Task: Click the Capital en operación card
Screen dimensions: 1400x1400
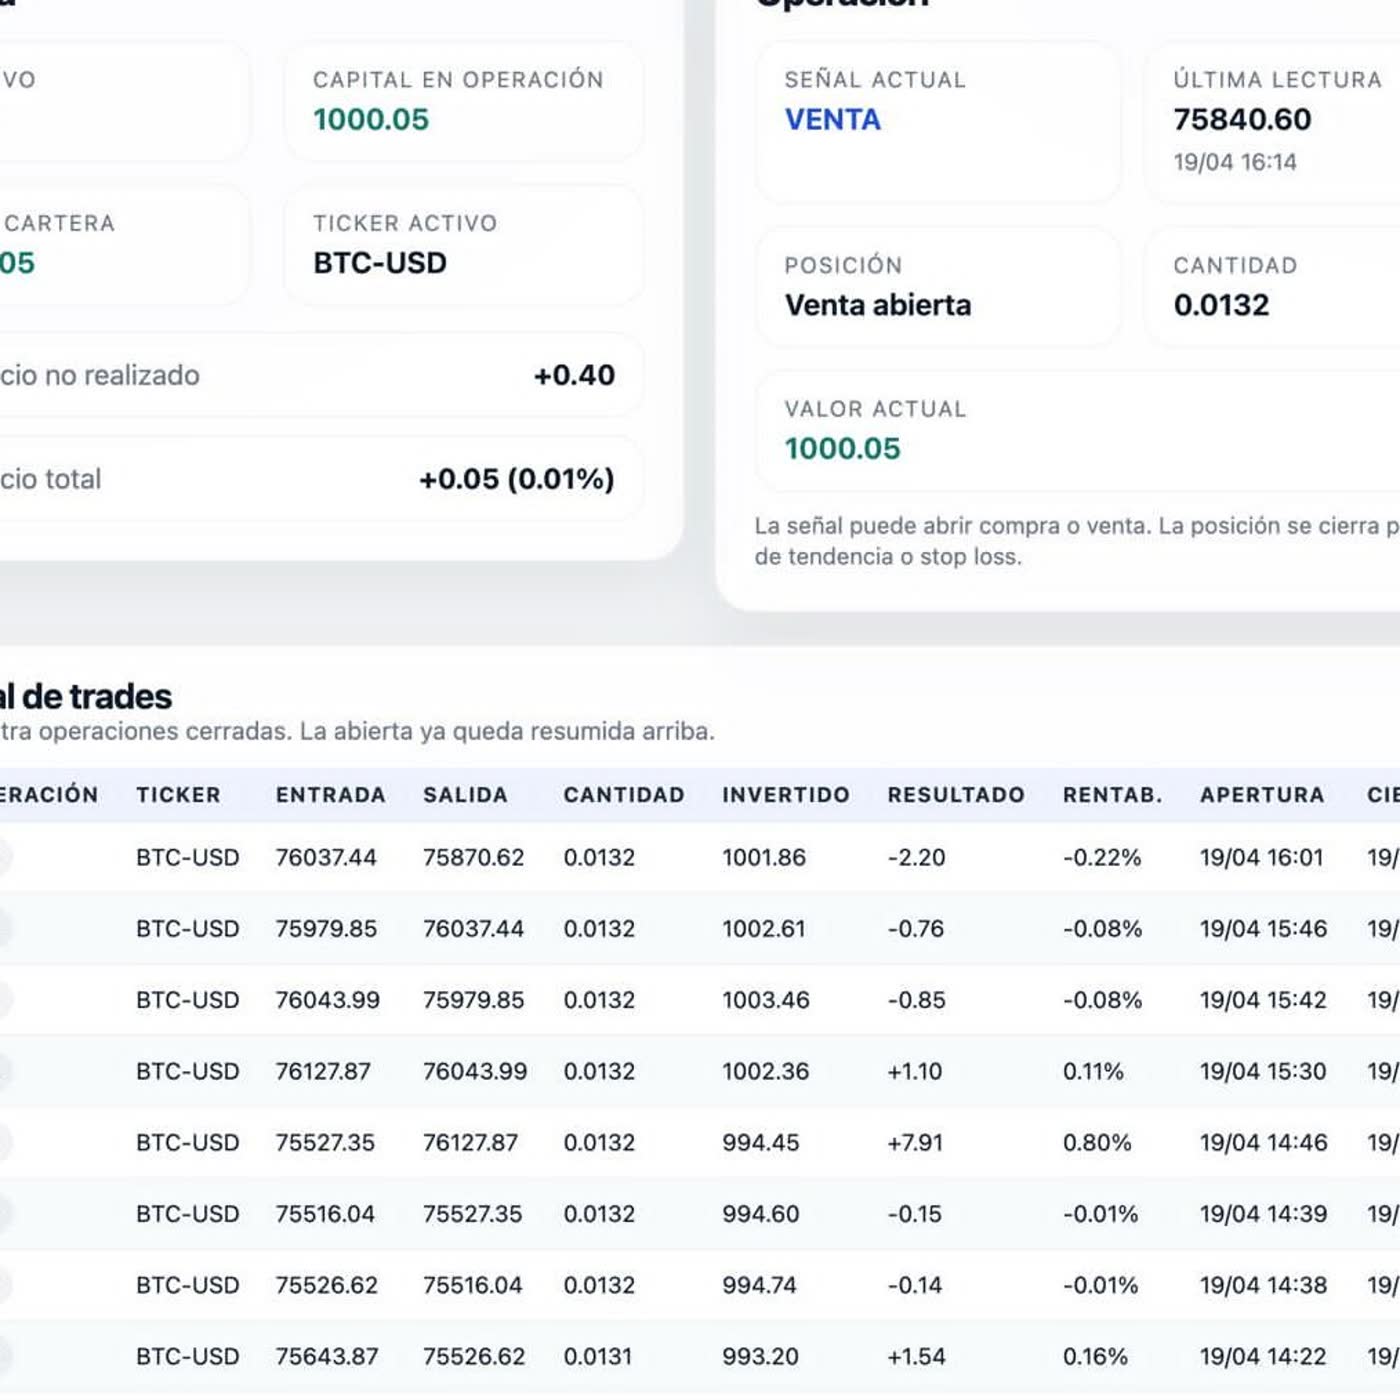Action: (x=463, y=101)
